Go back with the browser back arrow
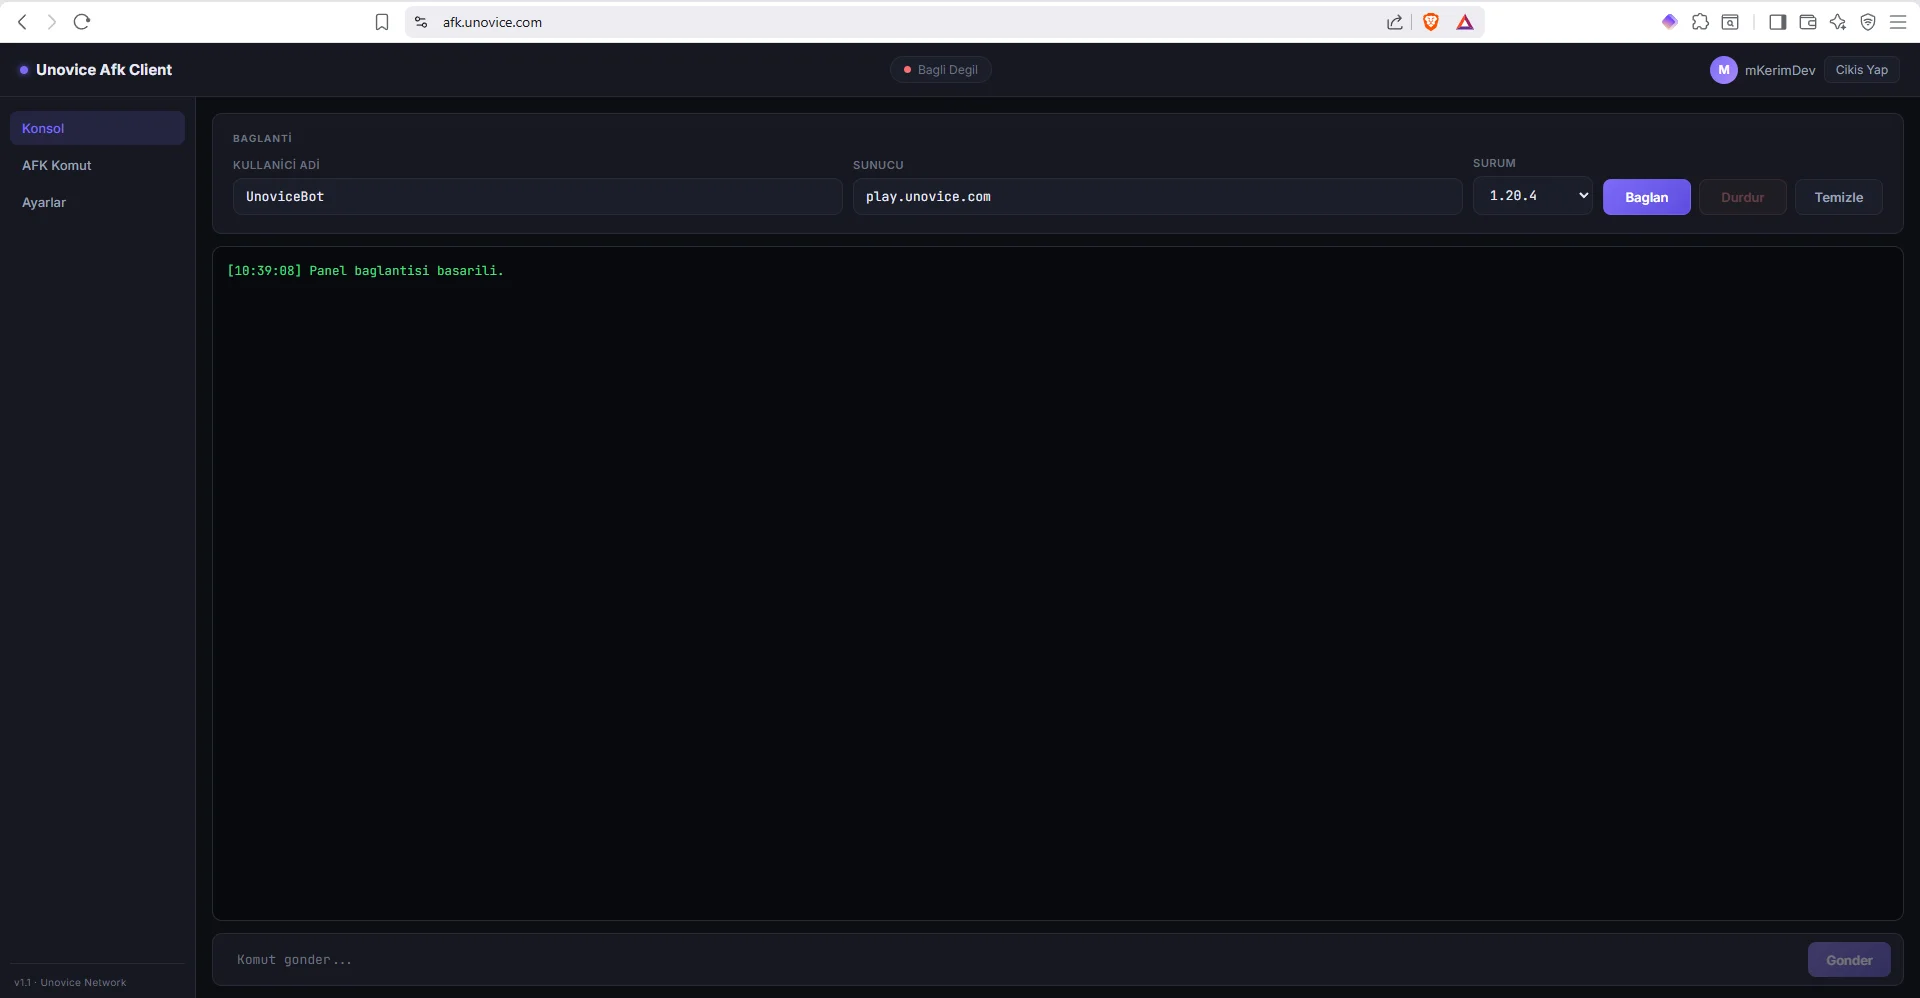The width and height of the screenshot is (1920, 998). click(x=22, y=22)
